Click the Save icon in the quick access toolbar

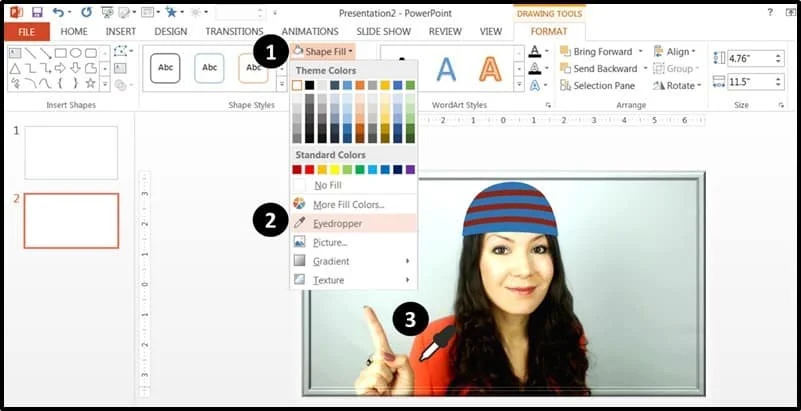point(37,12)
